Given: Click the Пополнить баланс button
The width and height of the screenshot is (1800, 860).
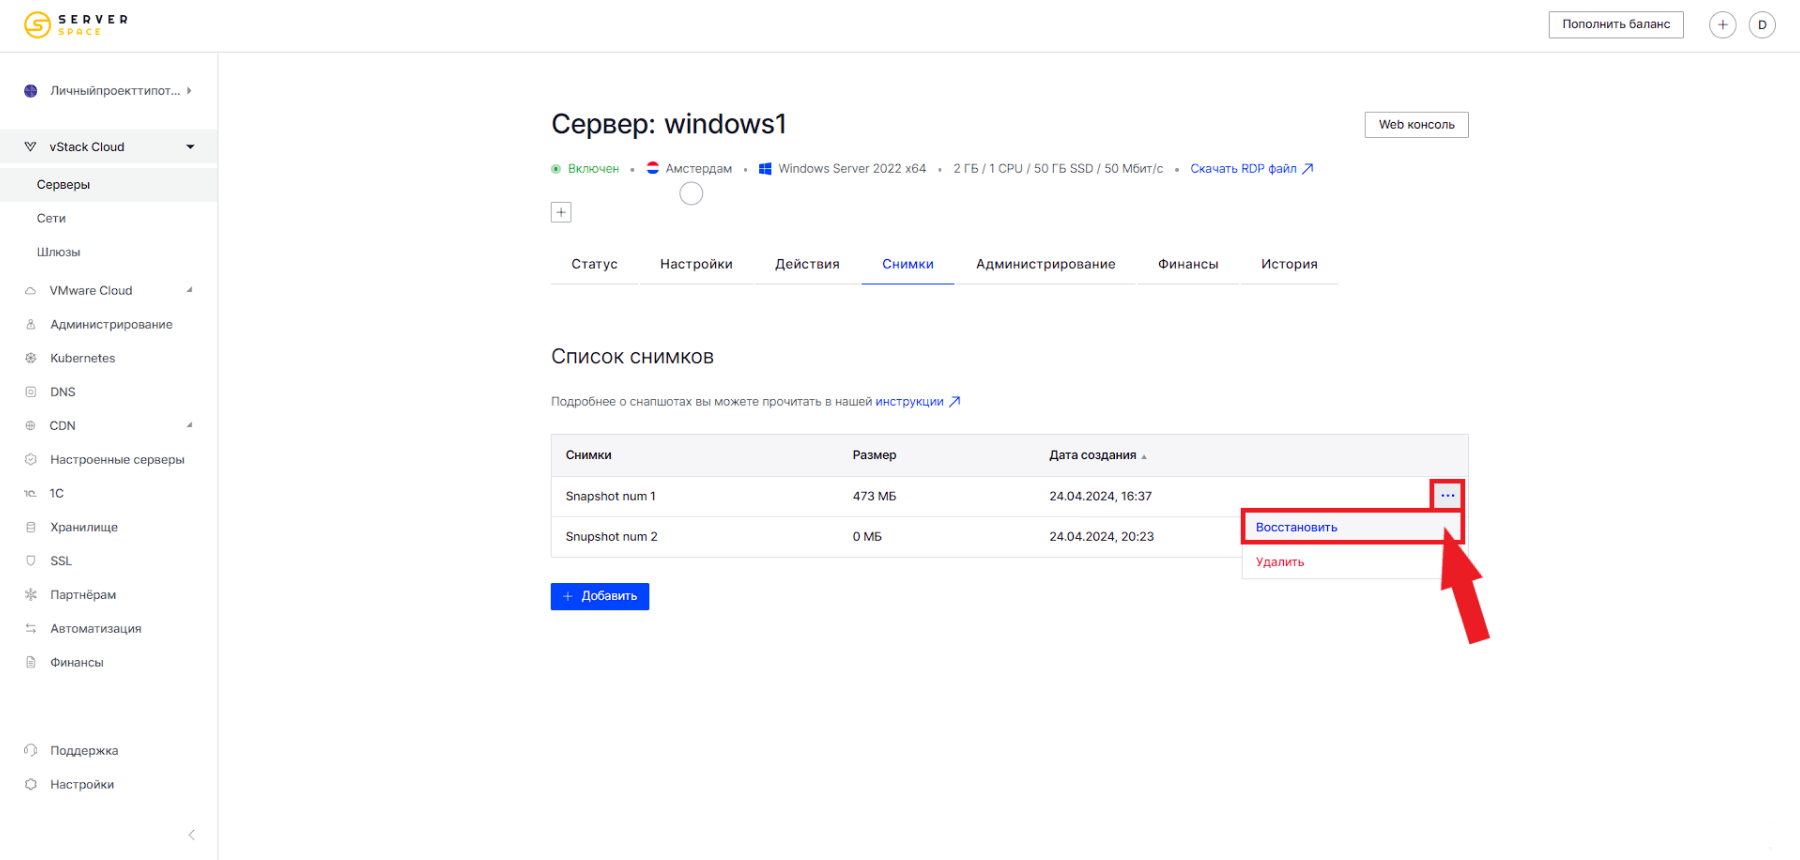Looking at the screenshot, I should tap(1616, 25).
